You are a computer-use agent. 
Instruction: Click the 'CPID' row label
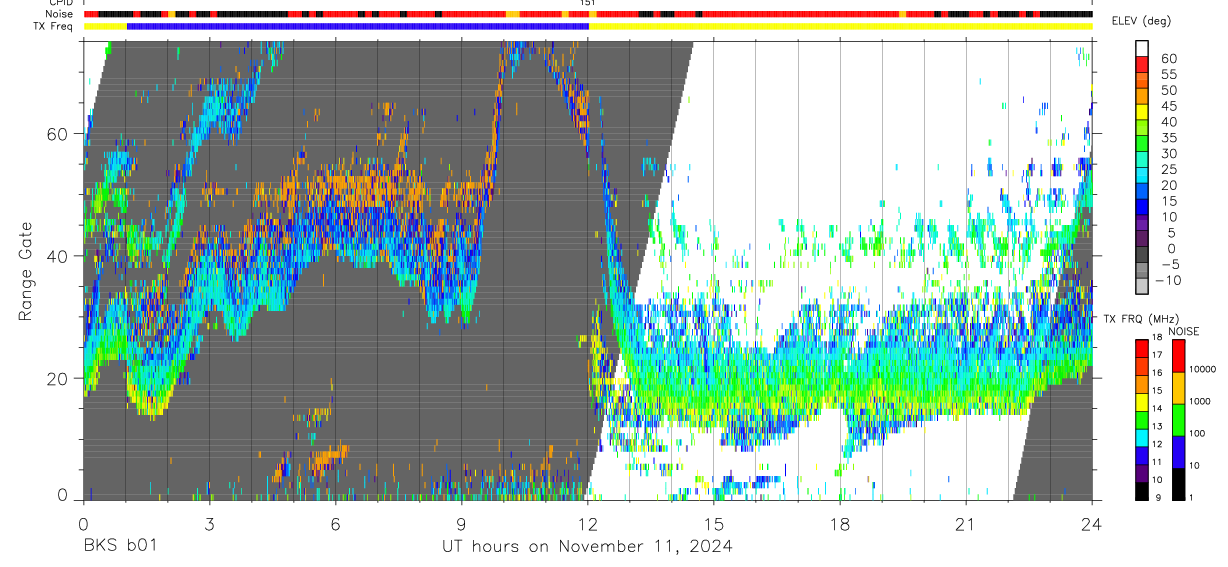(x=61, y=4)
